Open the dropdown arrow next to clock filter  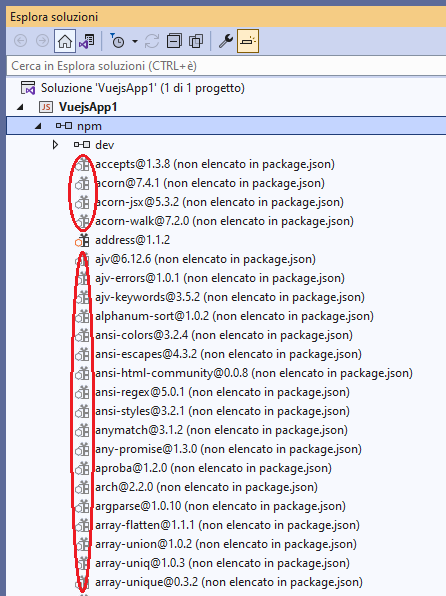pyautogui.click(x=135, y=41)
